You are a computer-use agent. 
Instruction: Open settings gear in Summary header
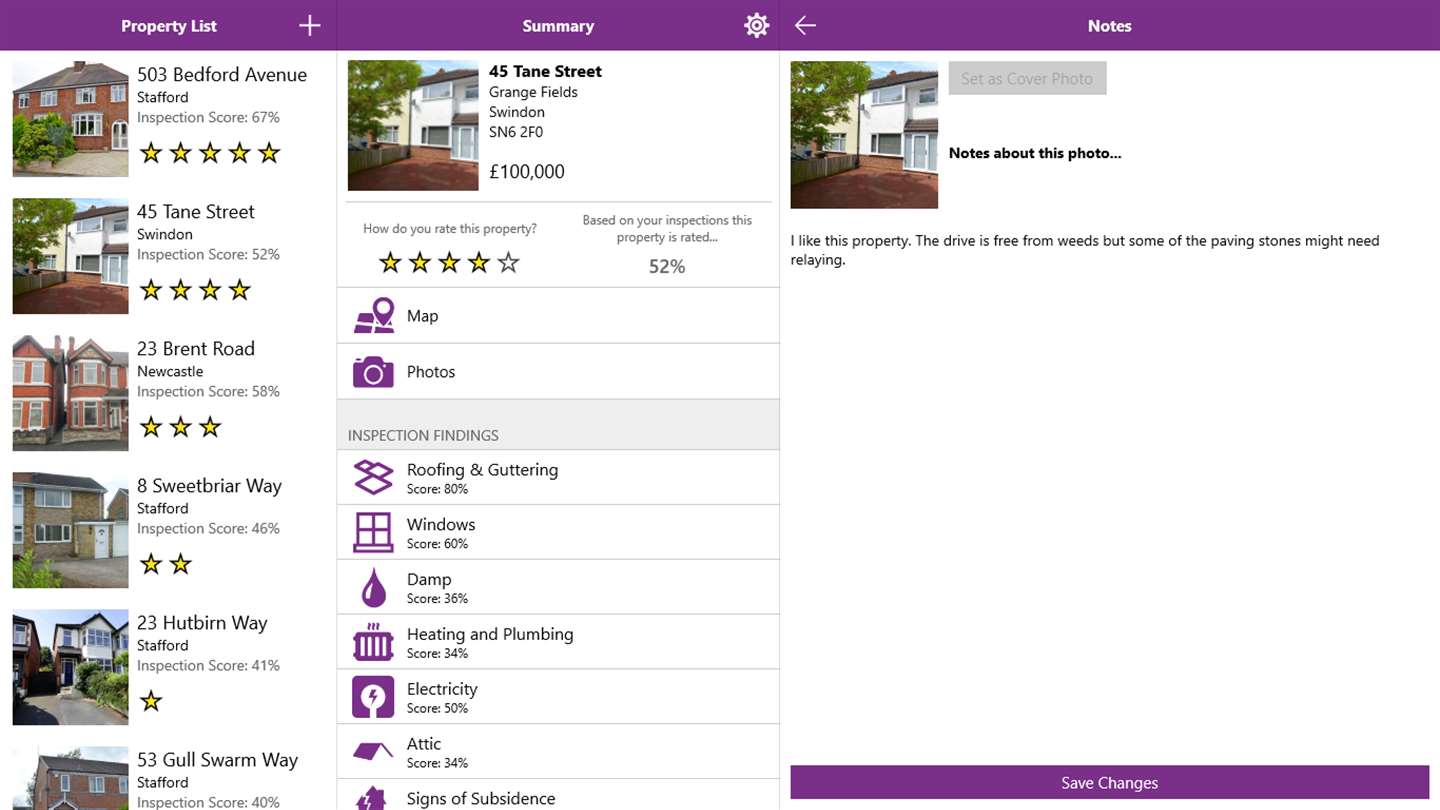pos(757,26)
